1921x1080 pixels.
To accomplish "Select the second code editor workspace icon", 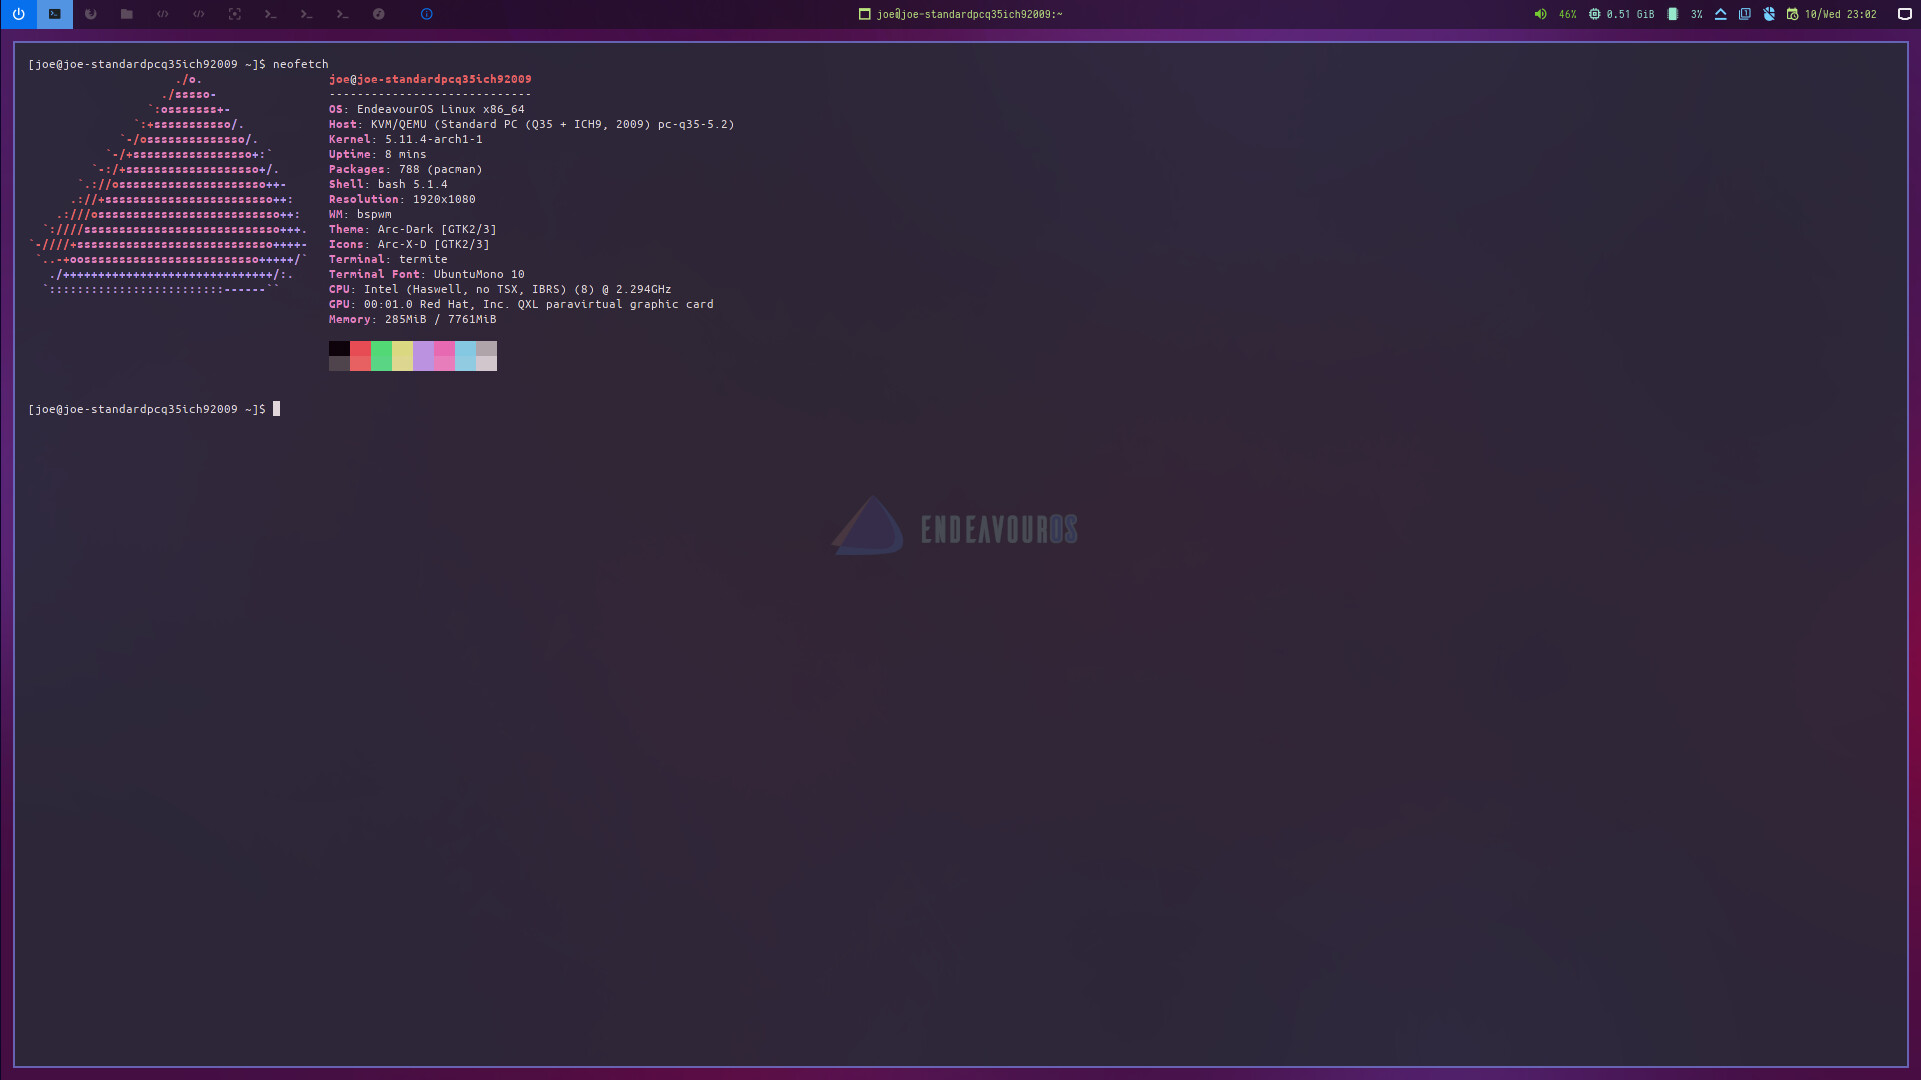I will click(199, 14).
